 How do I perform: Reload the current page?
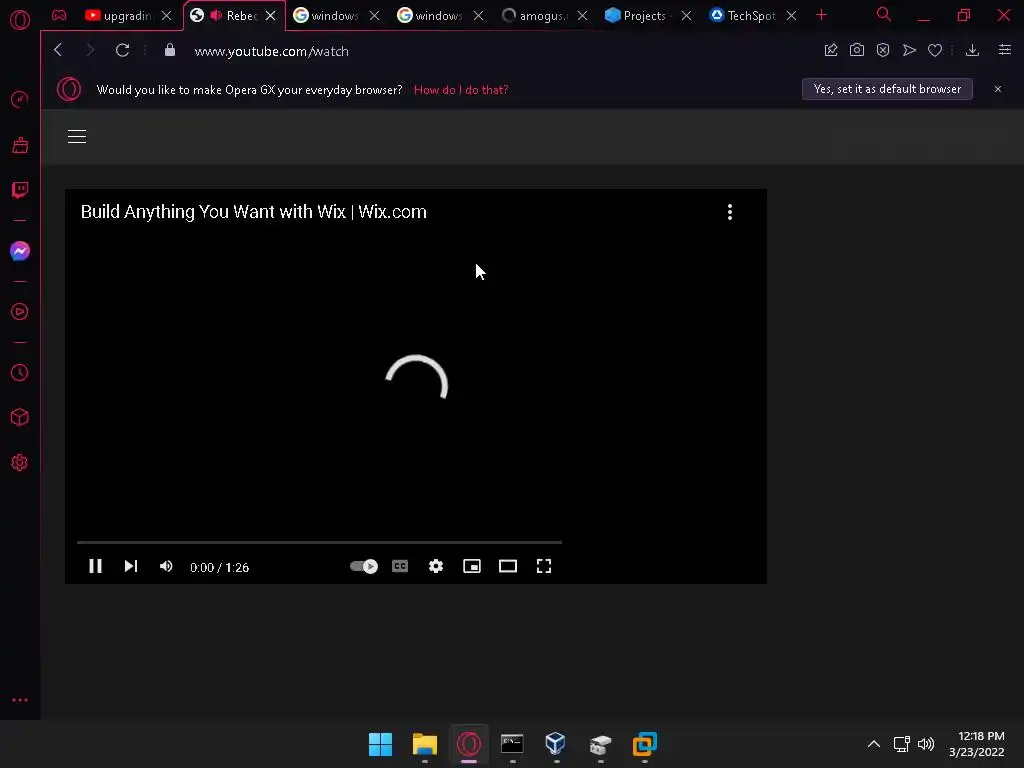coord(122,50)
